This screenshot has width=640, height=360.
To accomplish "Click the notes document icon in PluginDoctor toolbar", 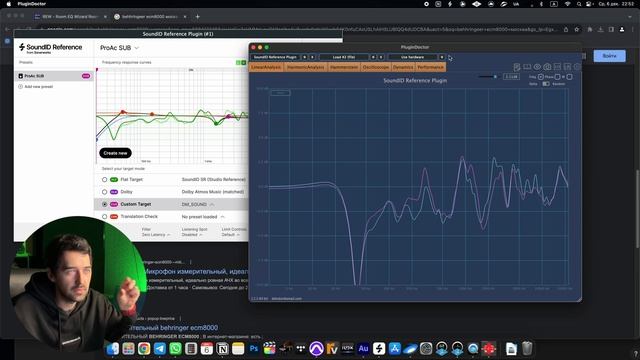I will pyautogui.click(x=517, y=67).
